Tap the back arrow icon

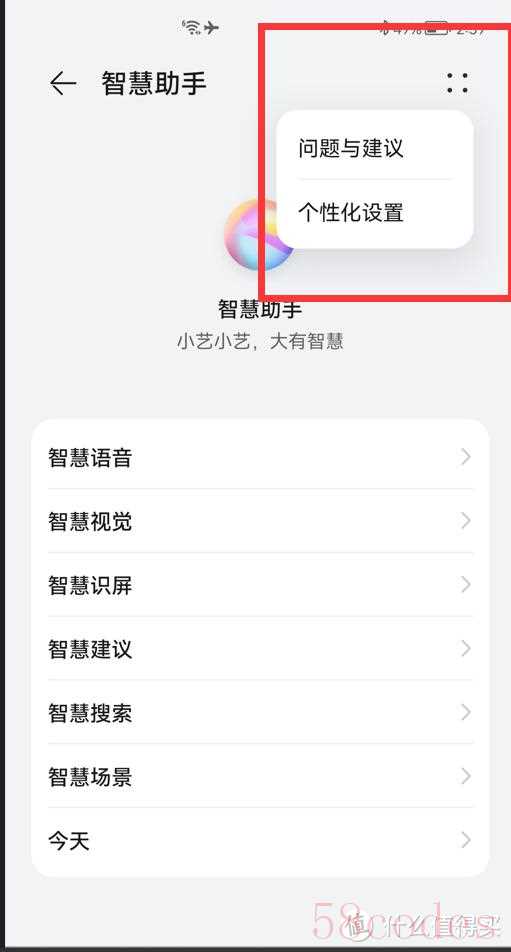click(x=63, y=84)
